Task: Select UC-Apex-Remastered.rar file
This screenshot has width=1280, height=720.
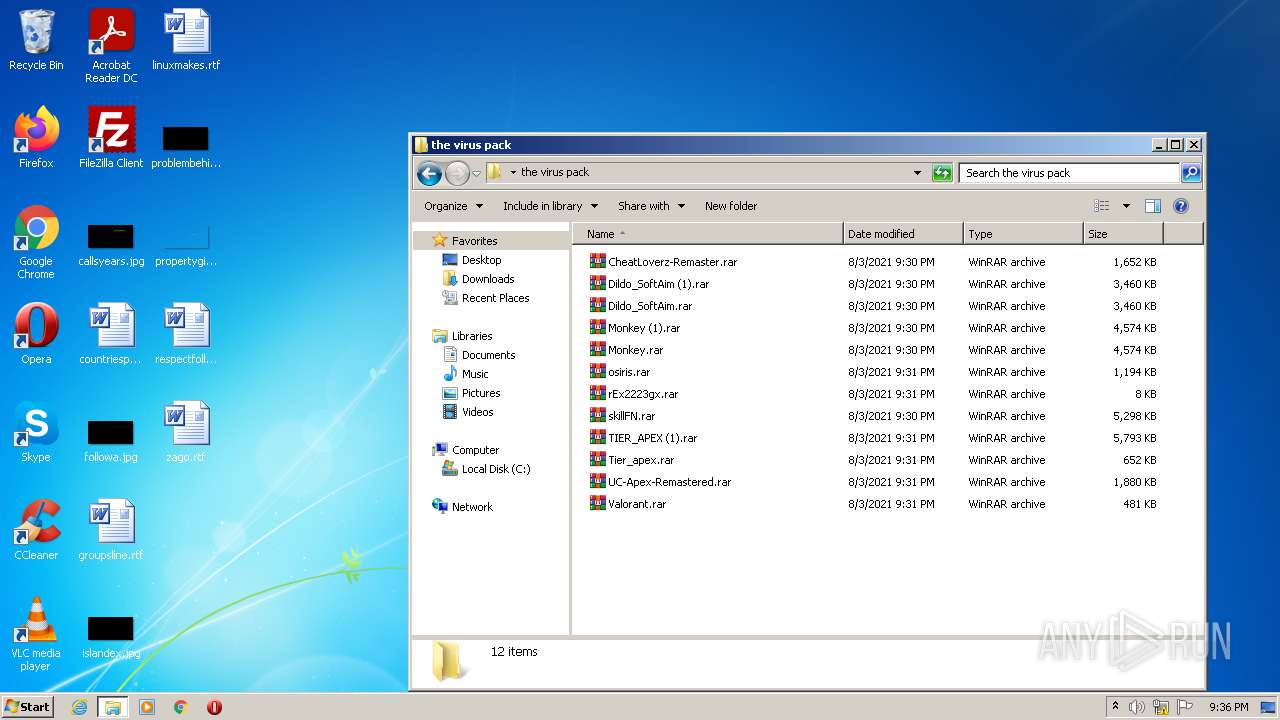Action: click(x=669, y=482)
